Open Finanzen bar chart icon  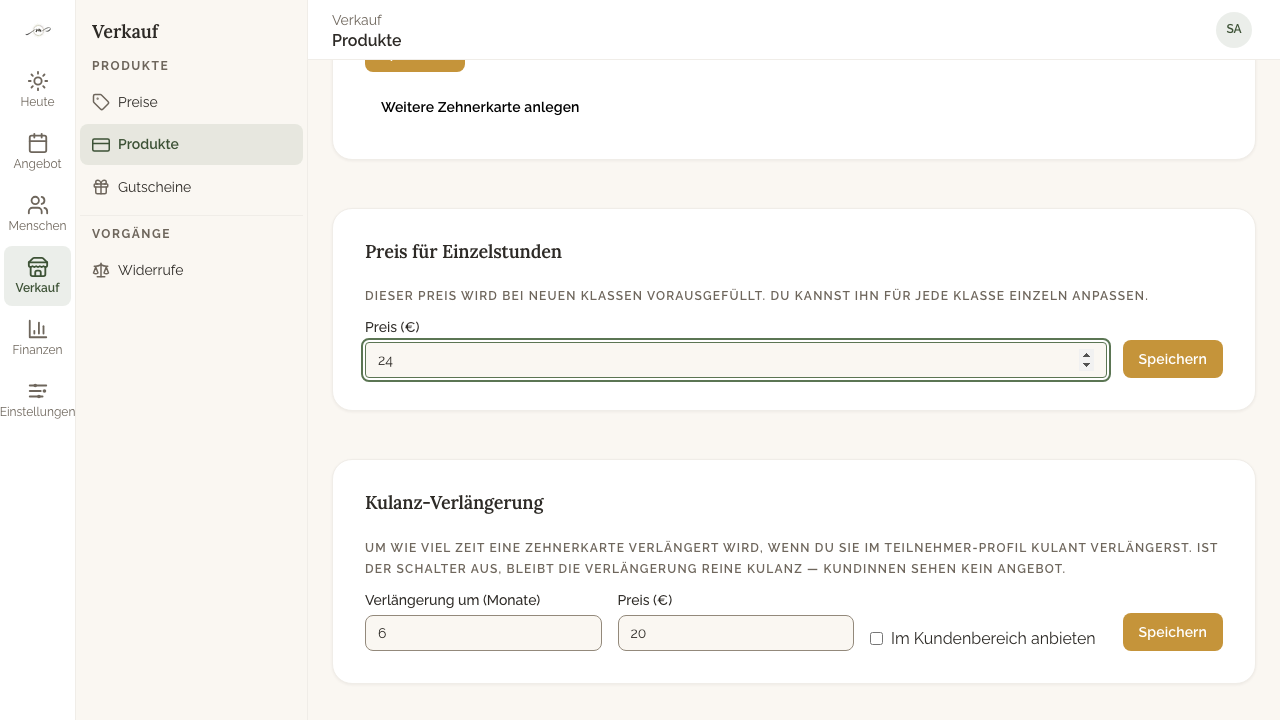click(37, 329)
